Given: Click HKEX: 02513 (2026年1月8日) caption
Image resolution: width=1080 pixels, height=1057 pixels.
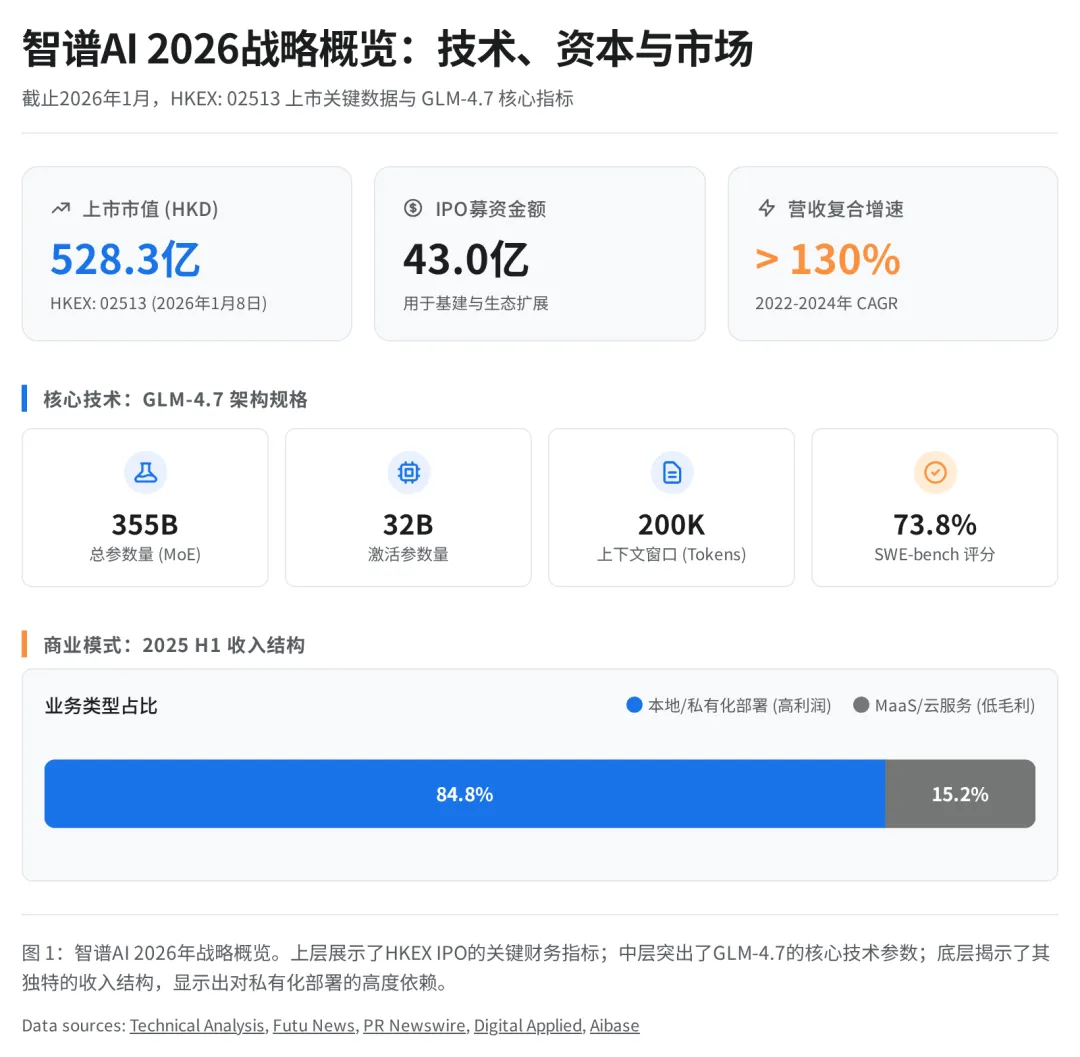Looking at the screenshot, I should click(x=158, y=304).
